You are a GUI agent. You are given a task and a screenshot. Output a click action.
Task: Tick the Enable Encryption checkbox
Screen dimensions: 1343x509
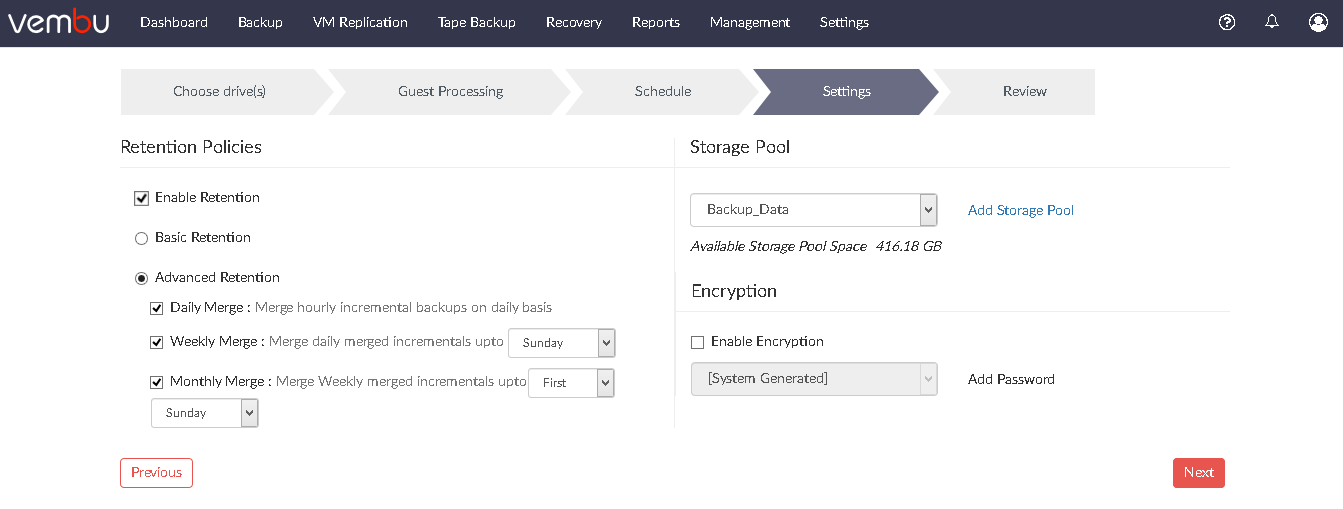point(698,342)
